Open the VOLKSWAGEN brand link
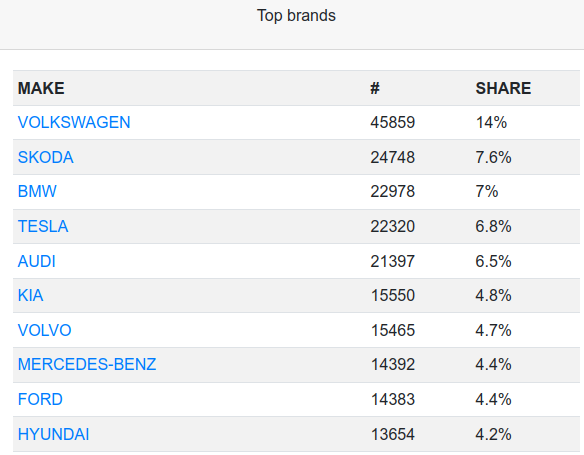Screen dimensions: 584x455 click(74, 122)
